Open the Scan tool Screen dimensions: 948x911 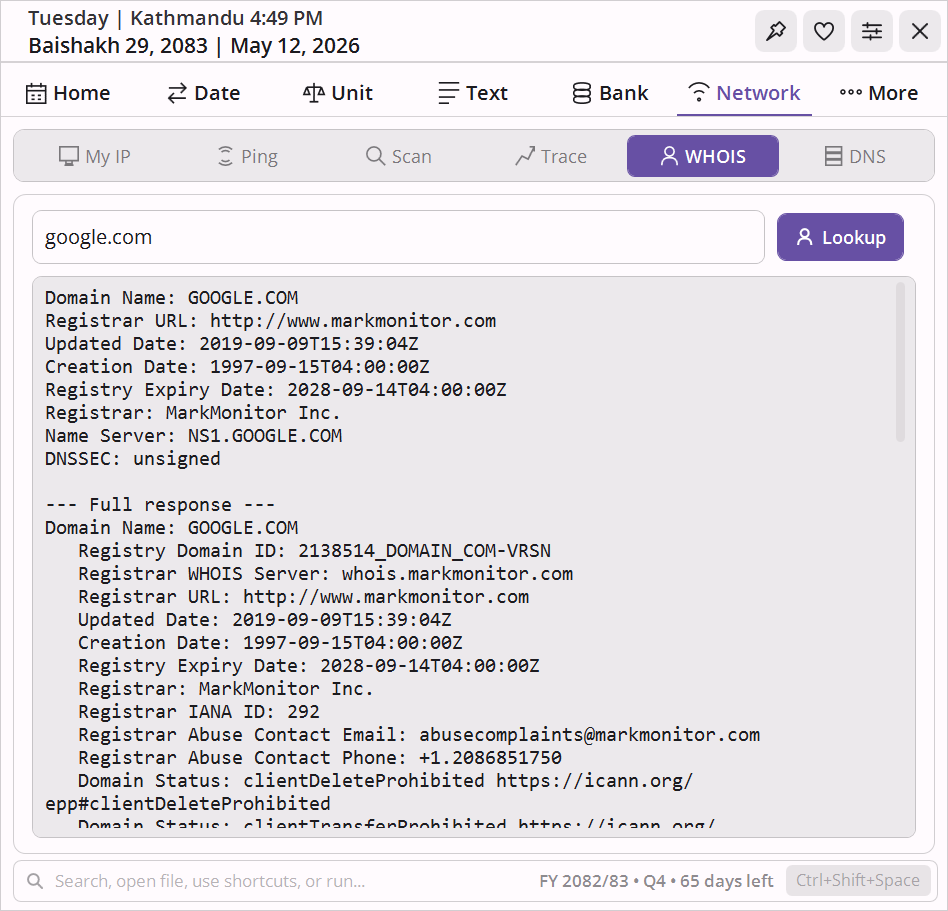(399, 157)
